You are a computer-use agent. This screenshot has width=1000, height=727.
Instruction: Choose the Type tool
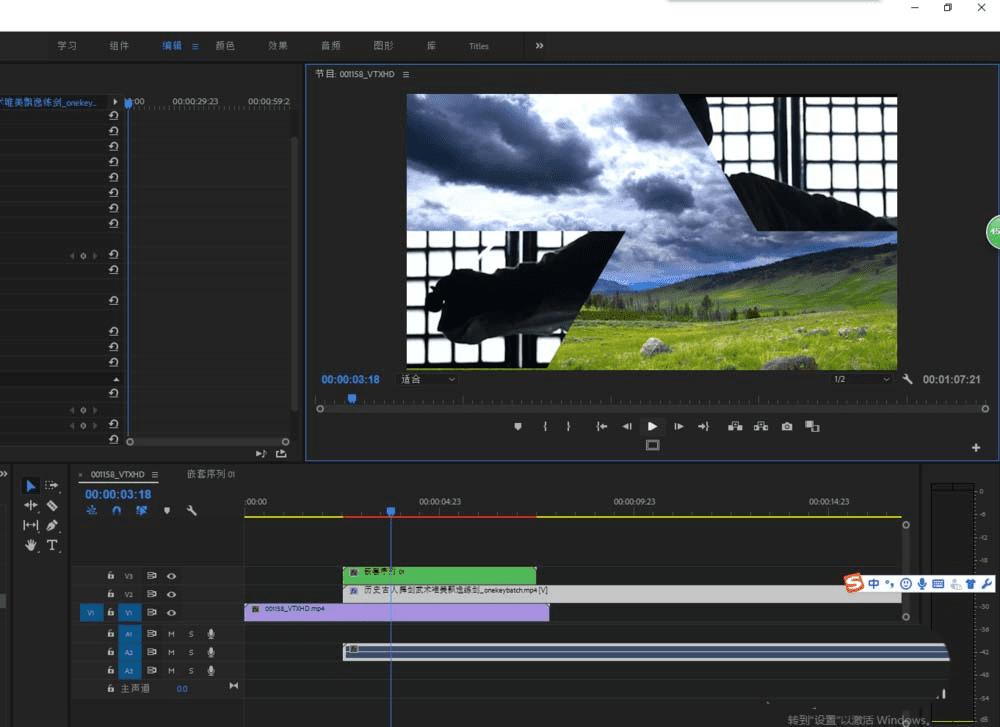pos(52,545)
